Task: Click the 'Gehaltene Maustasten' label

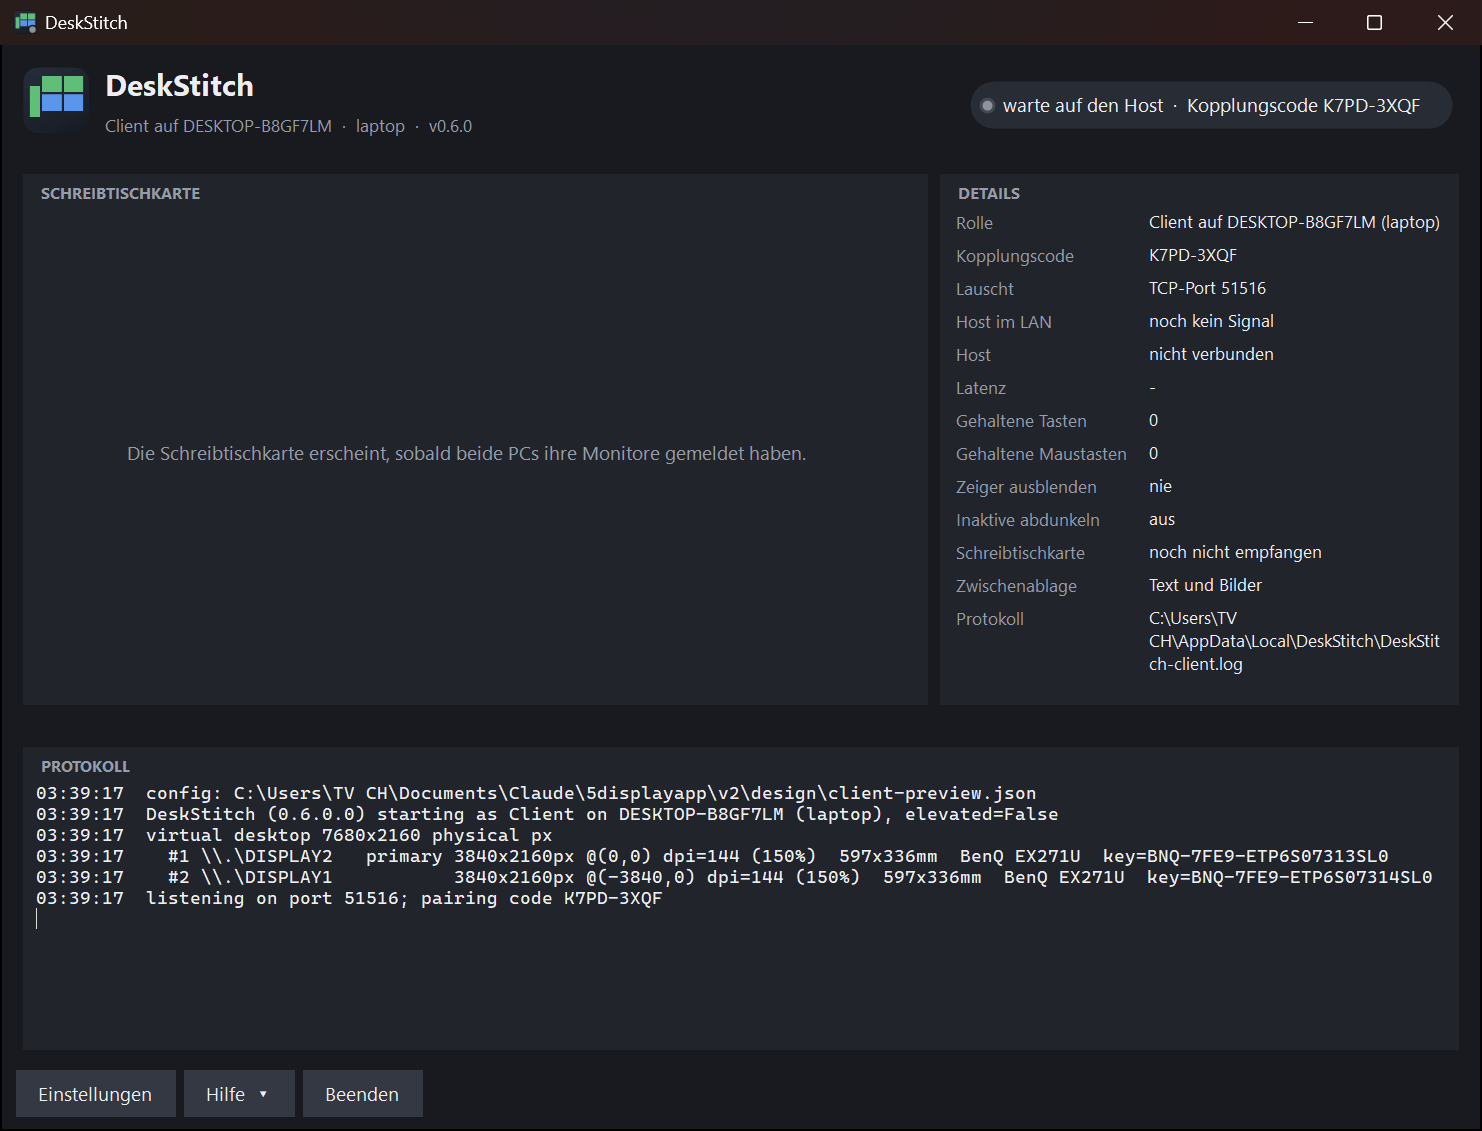Action: point(1041,454)
